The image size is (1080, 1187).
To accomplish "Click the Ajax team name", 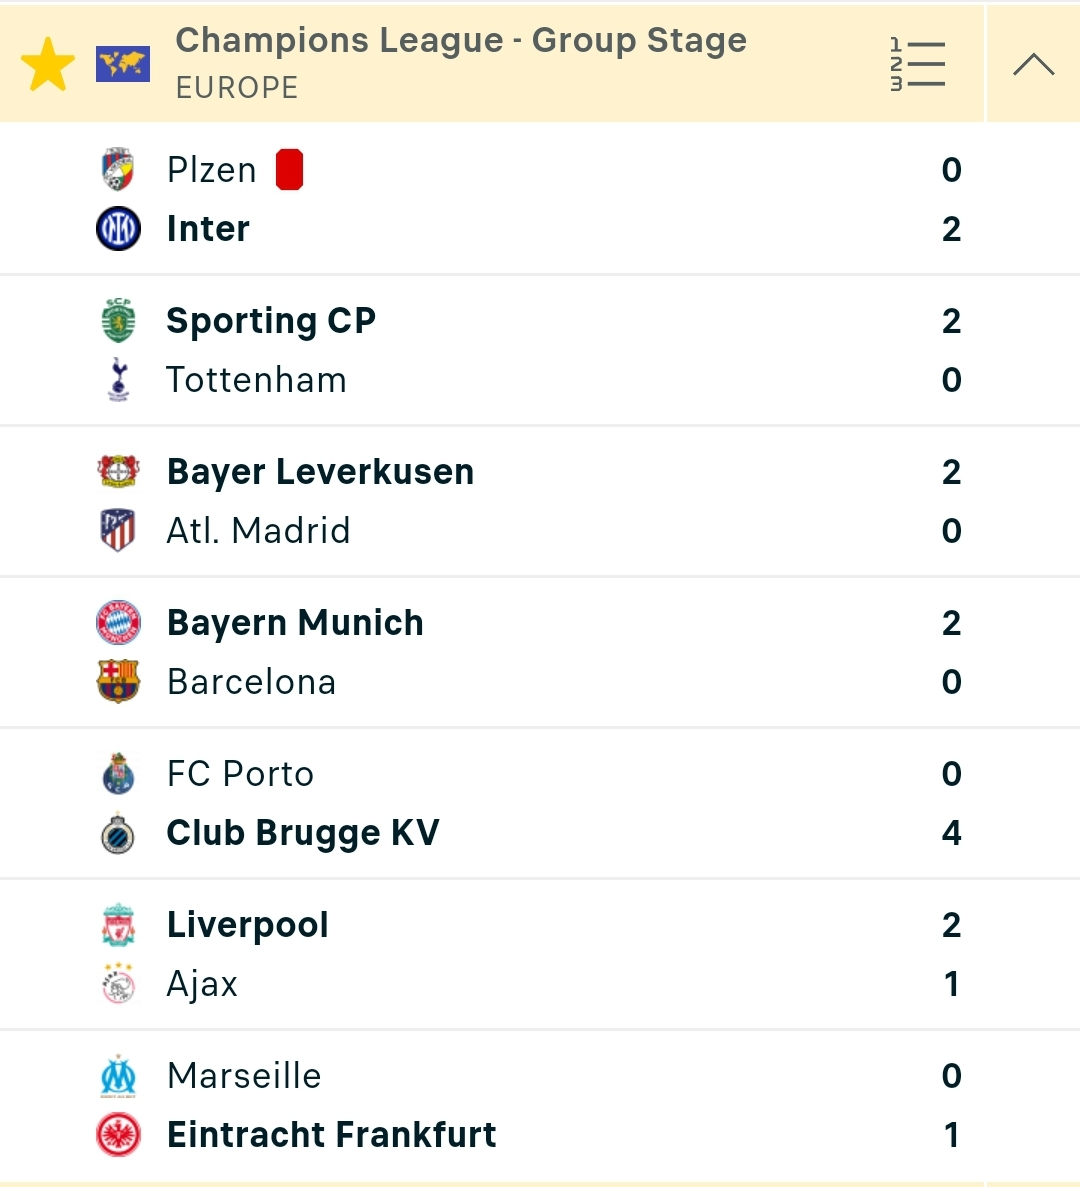I will (202, 984).
